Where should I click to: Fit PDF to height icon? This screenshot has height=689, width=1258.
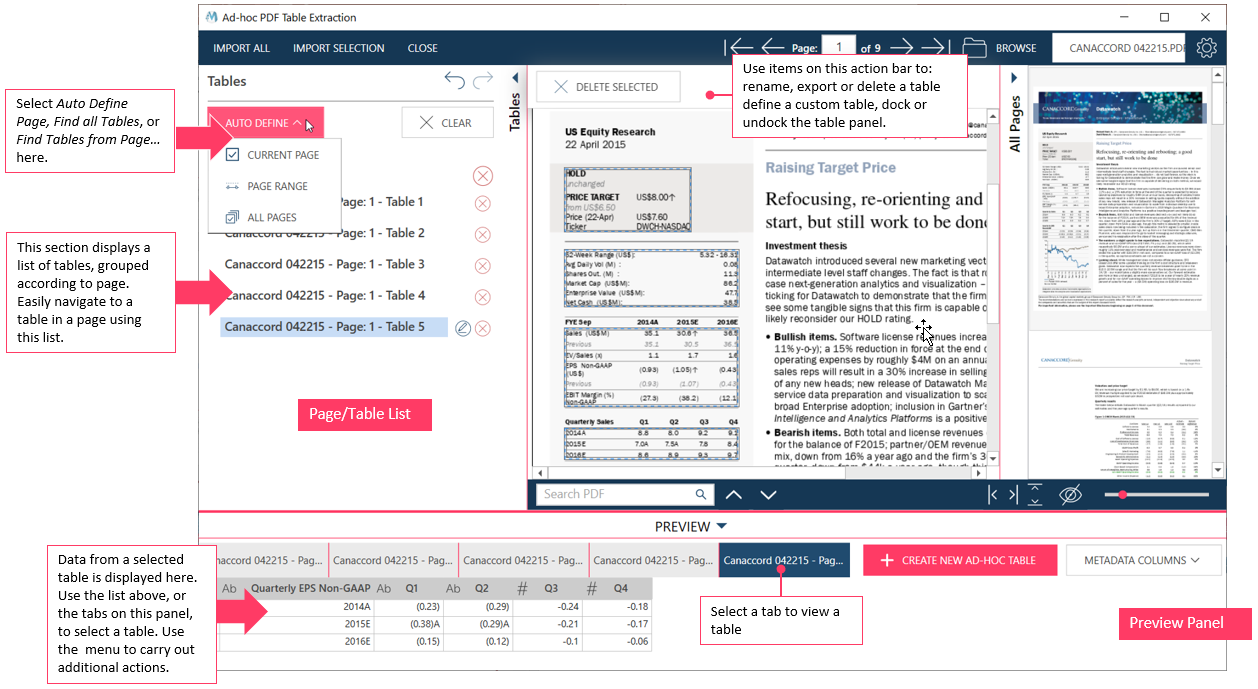(1035, 494)
